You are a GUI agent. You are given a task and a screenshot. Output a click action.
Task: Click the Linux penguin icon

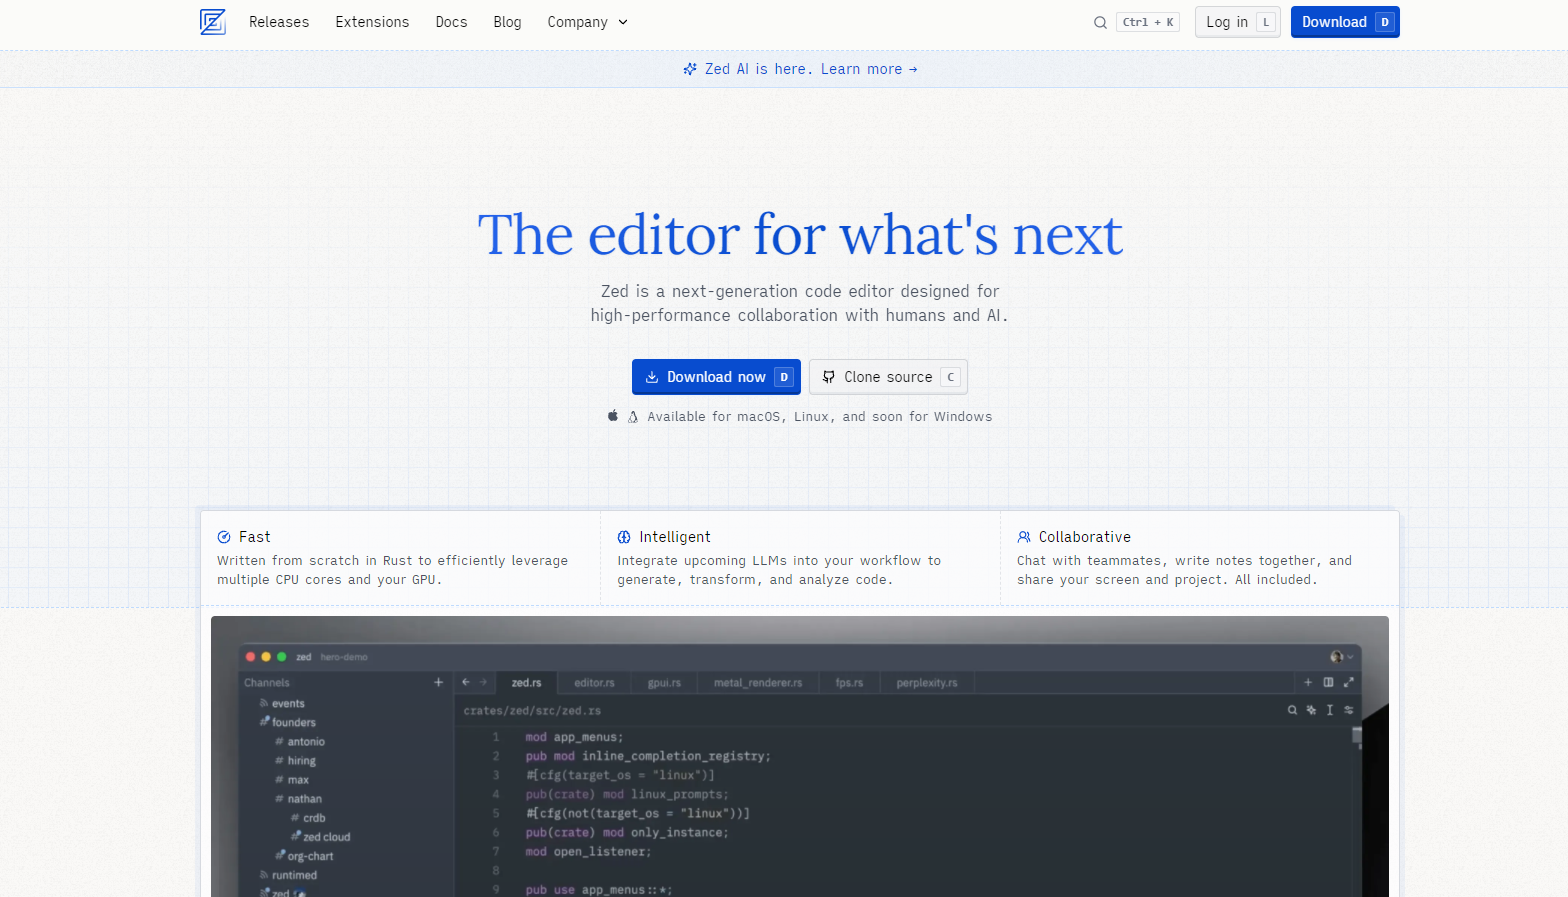(633, 417)
